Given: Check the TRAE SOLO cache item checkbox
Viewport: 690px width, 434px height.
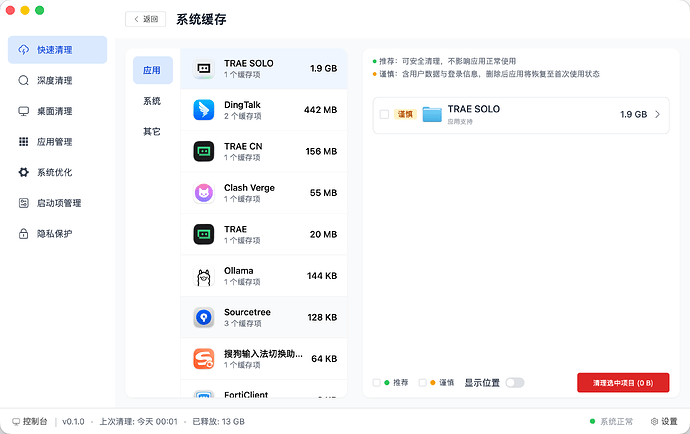Looking at the screenshot, I should tap(384, 114).
